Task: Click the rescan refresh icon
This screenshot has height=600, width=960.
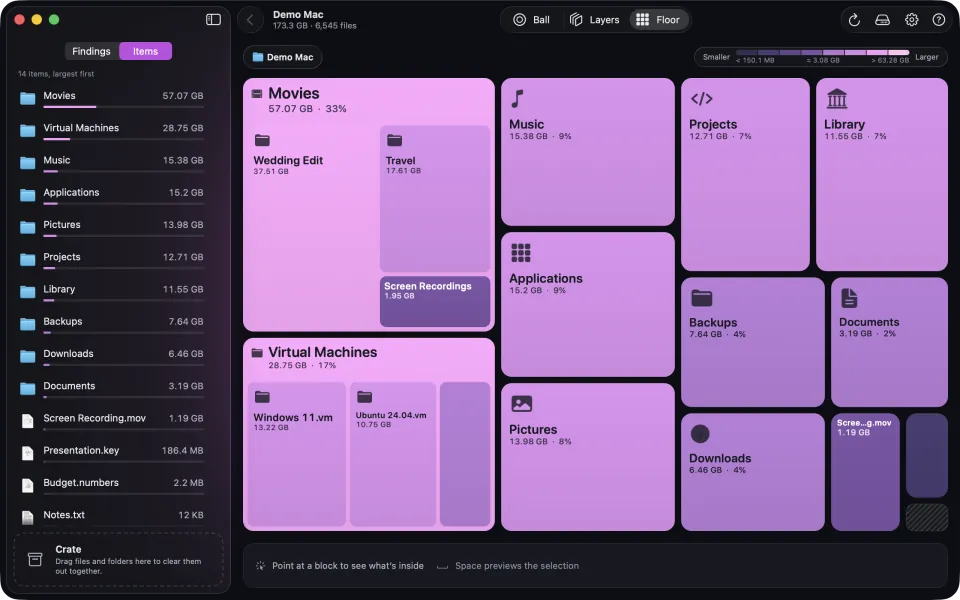Action: tap(854, 20)
